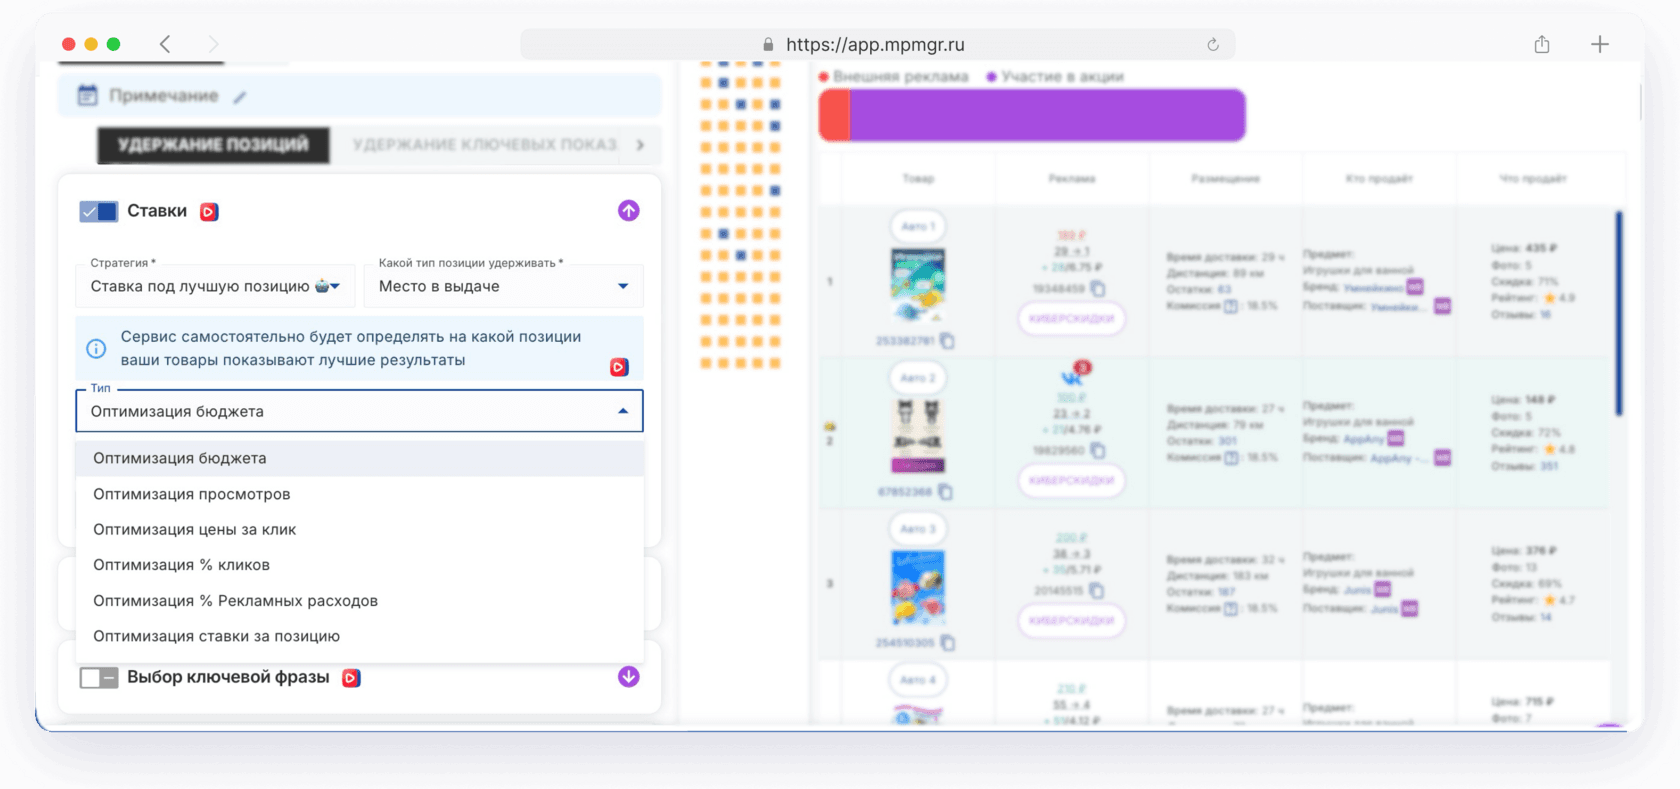Open the Какой тип позиции удерживать dropdown
Viewport: 1680px width, 789px height.
tap(503, 286)
